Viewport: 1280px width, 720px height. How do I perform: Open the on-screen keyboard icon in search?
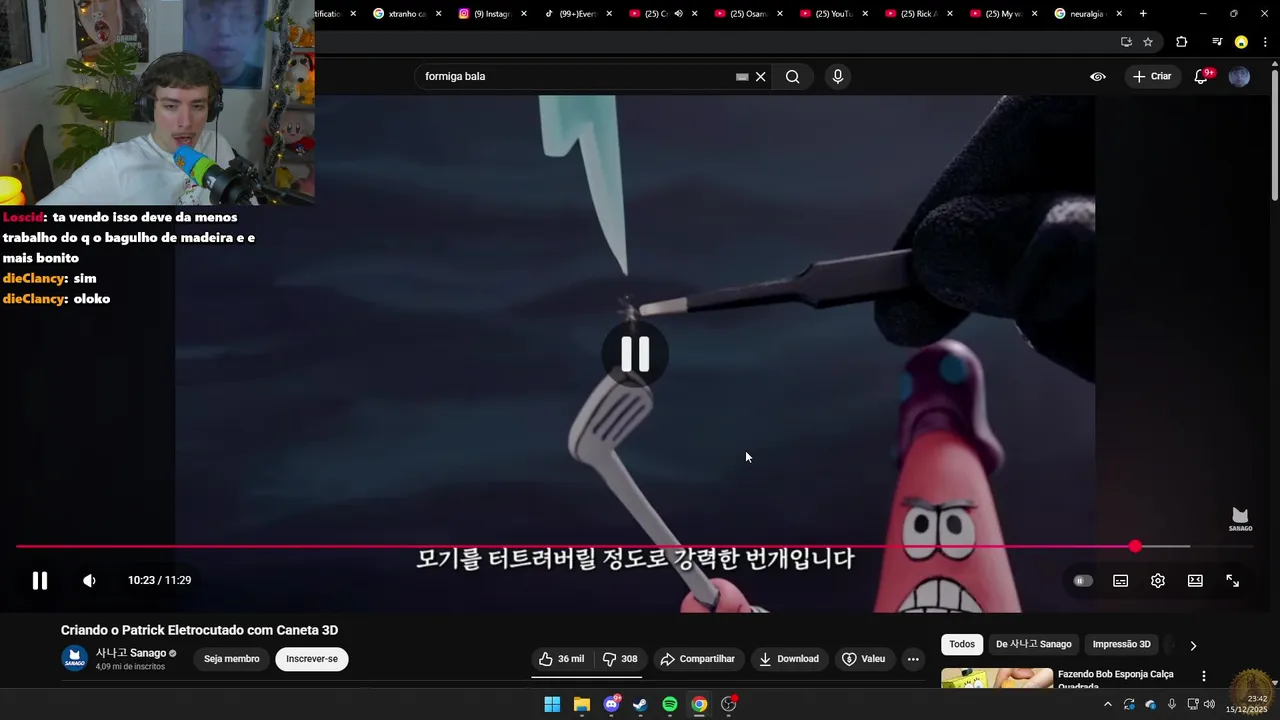742,77
